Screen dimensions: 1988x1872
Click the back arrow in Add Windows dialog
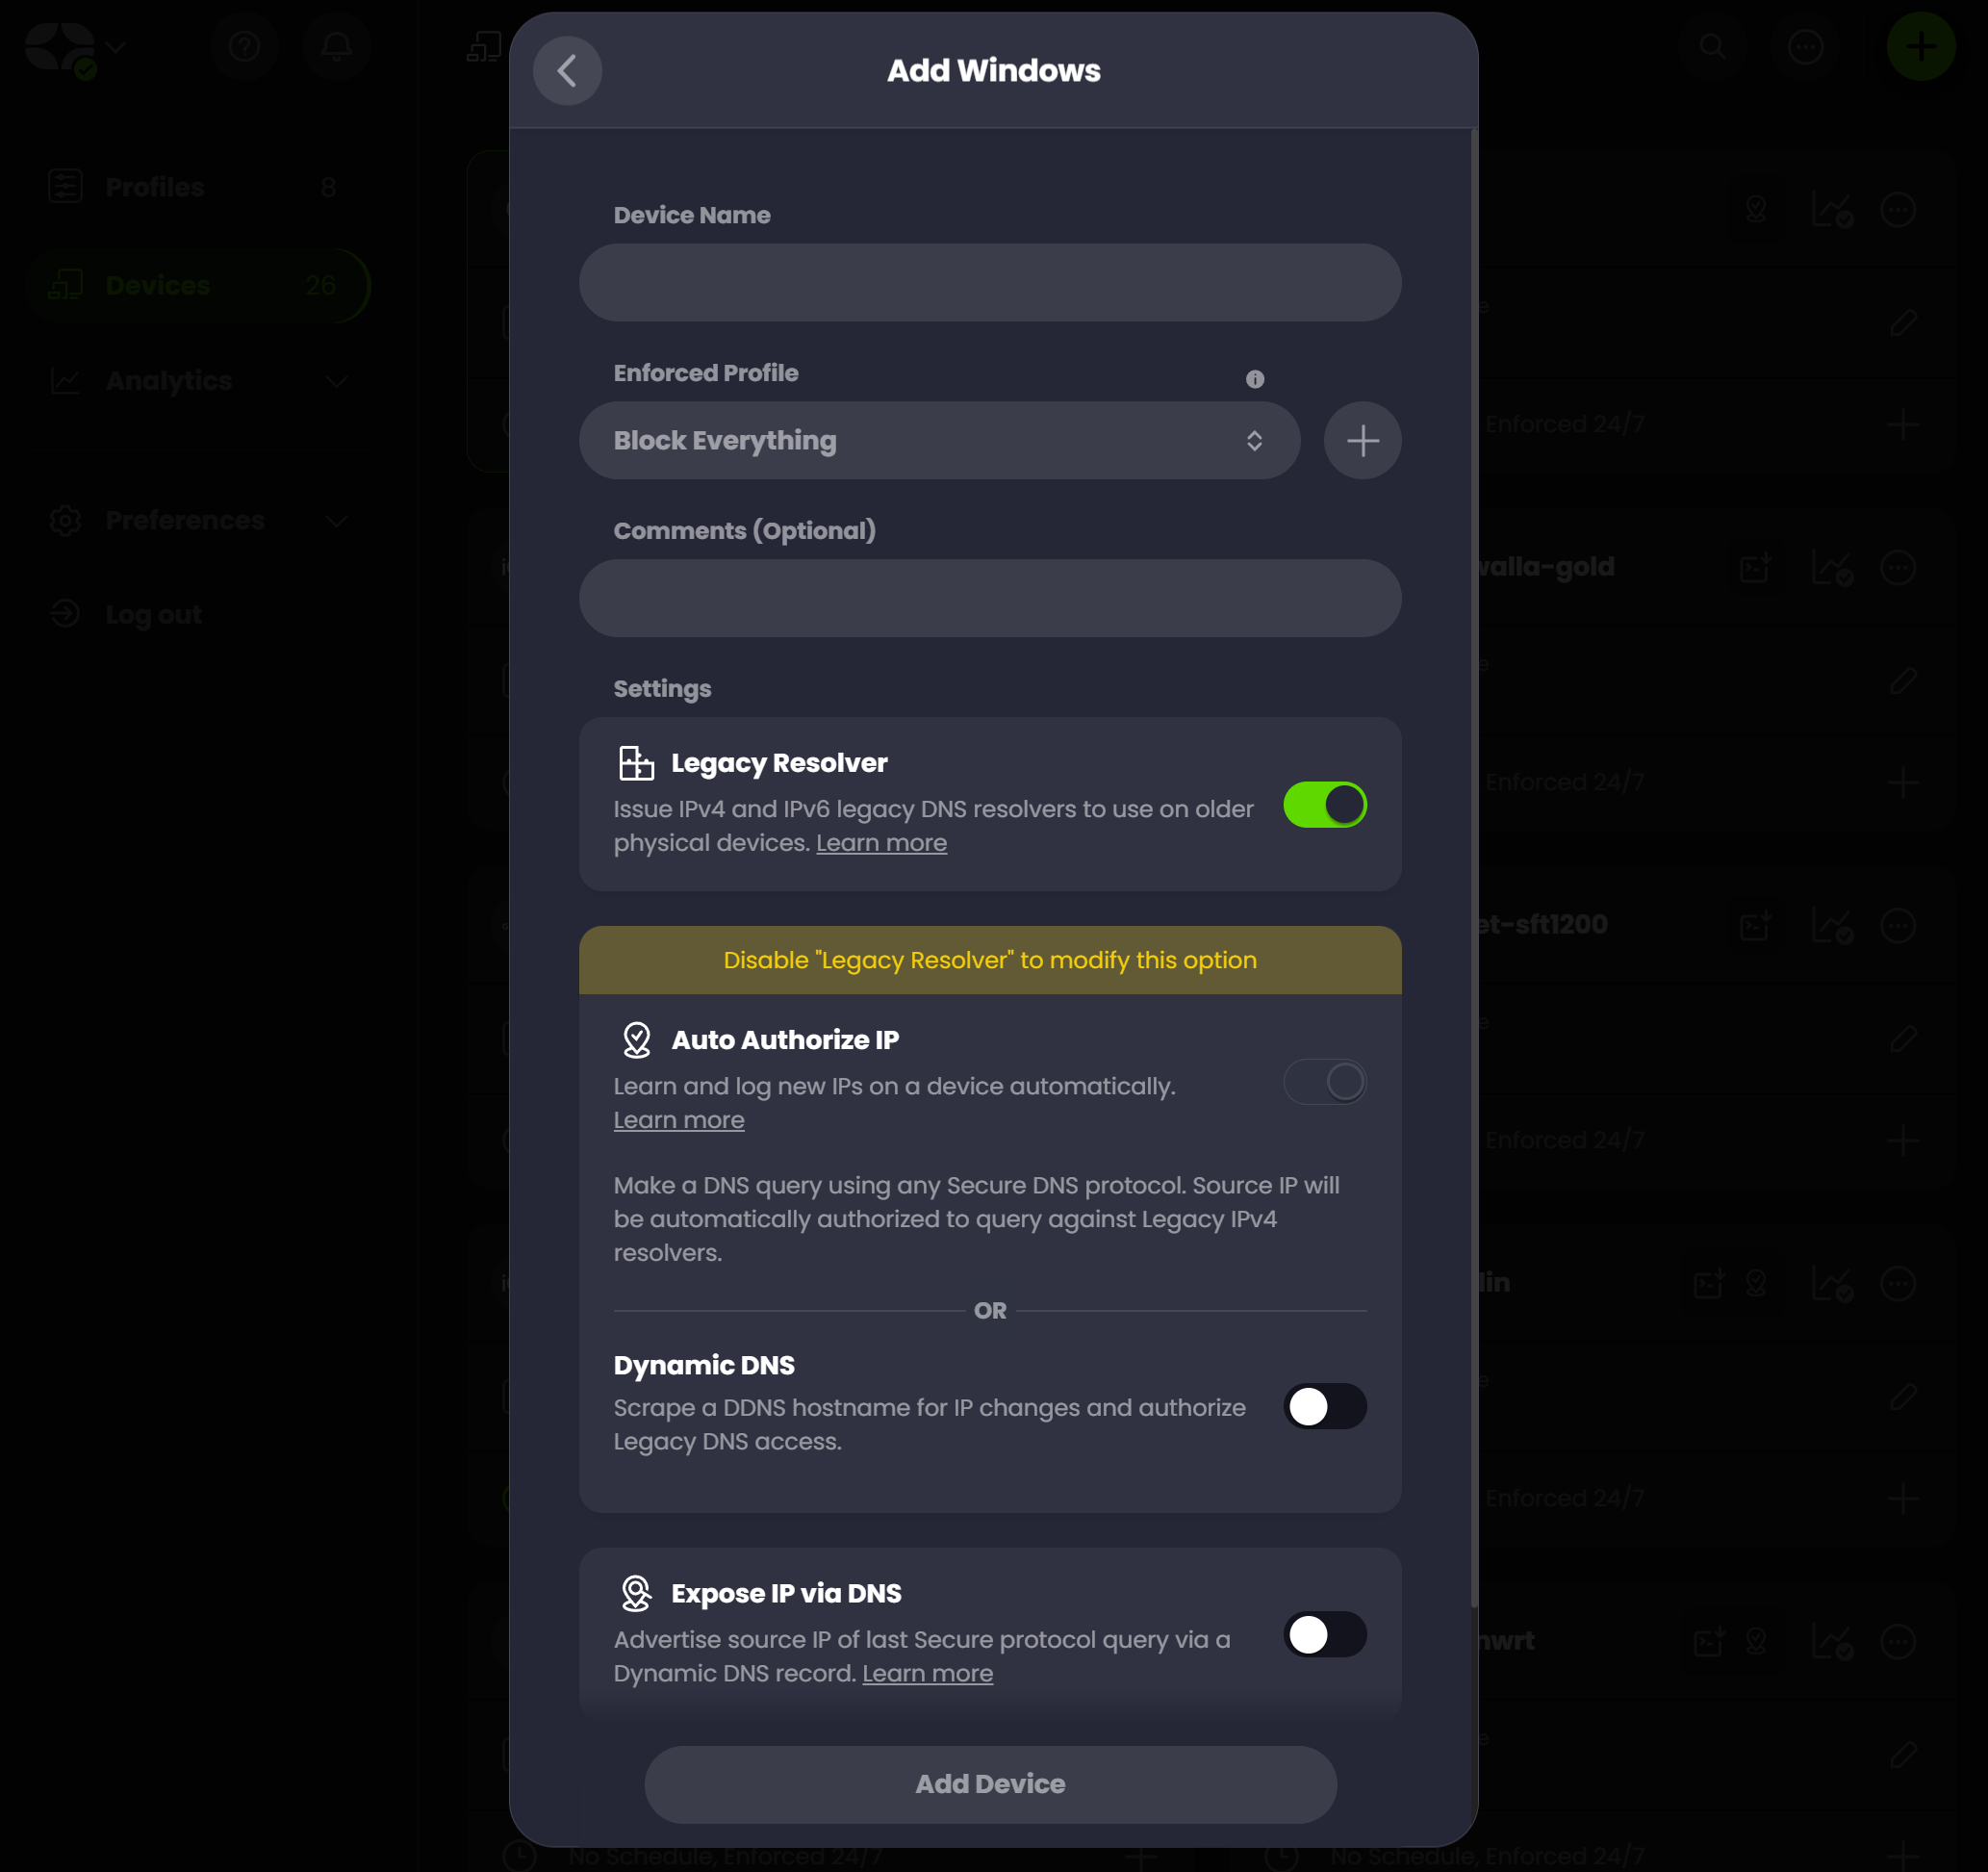[x=567, y=71]
